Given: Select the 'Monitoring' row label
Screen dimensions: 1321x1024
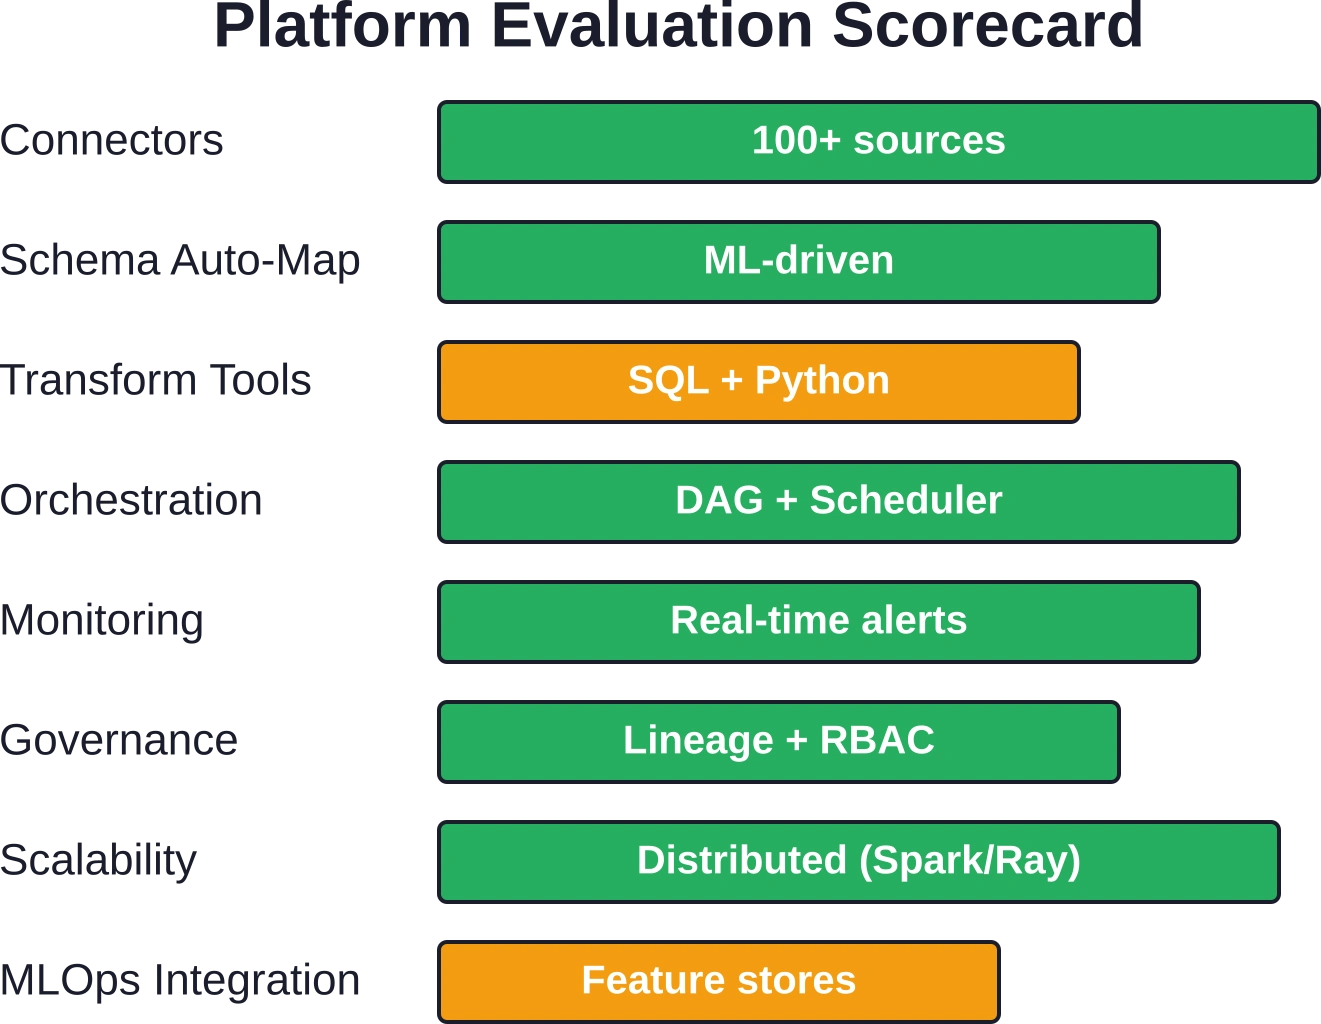Looking at the screenshot, I should point(102,621).
